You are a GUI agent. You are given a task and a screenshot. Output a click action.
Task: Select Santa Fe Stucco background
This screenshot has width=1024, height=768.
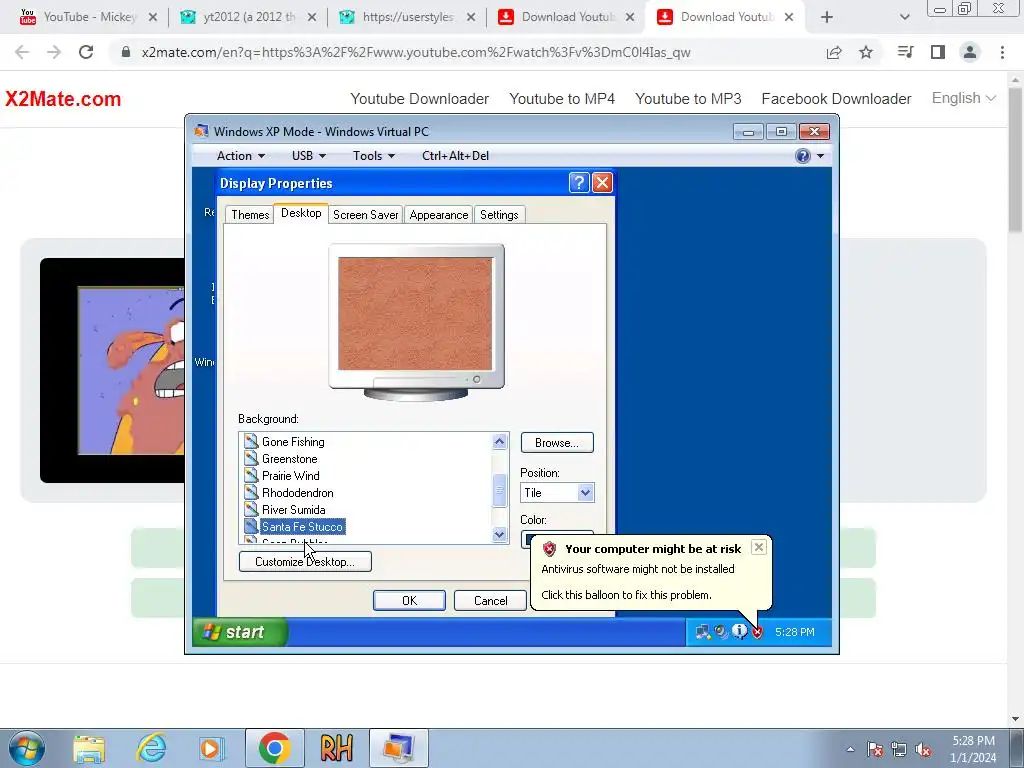[x=302, y=526]
